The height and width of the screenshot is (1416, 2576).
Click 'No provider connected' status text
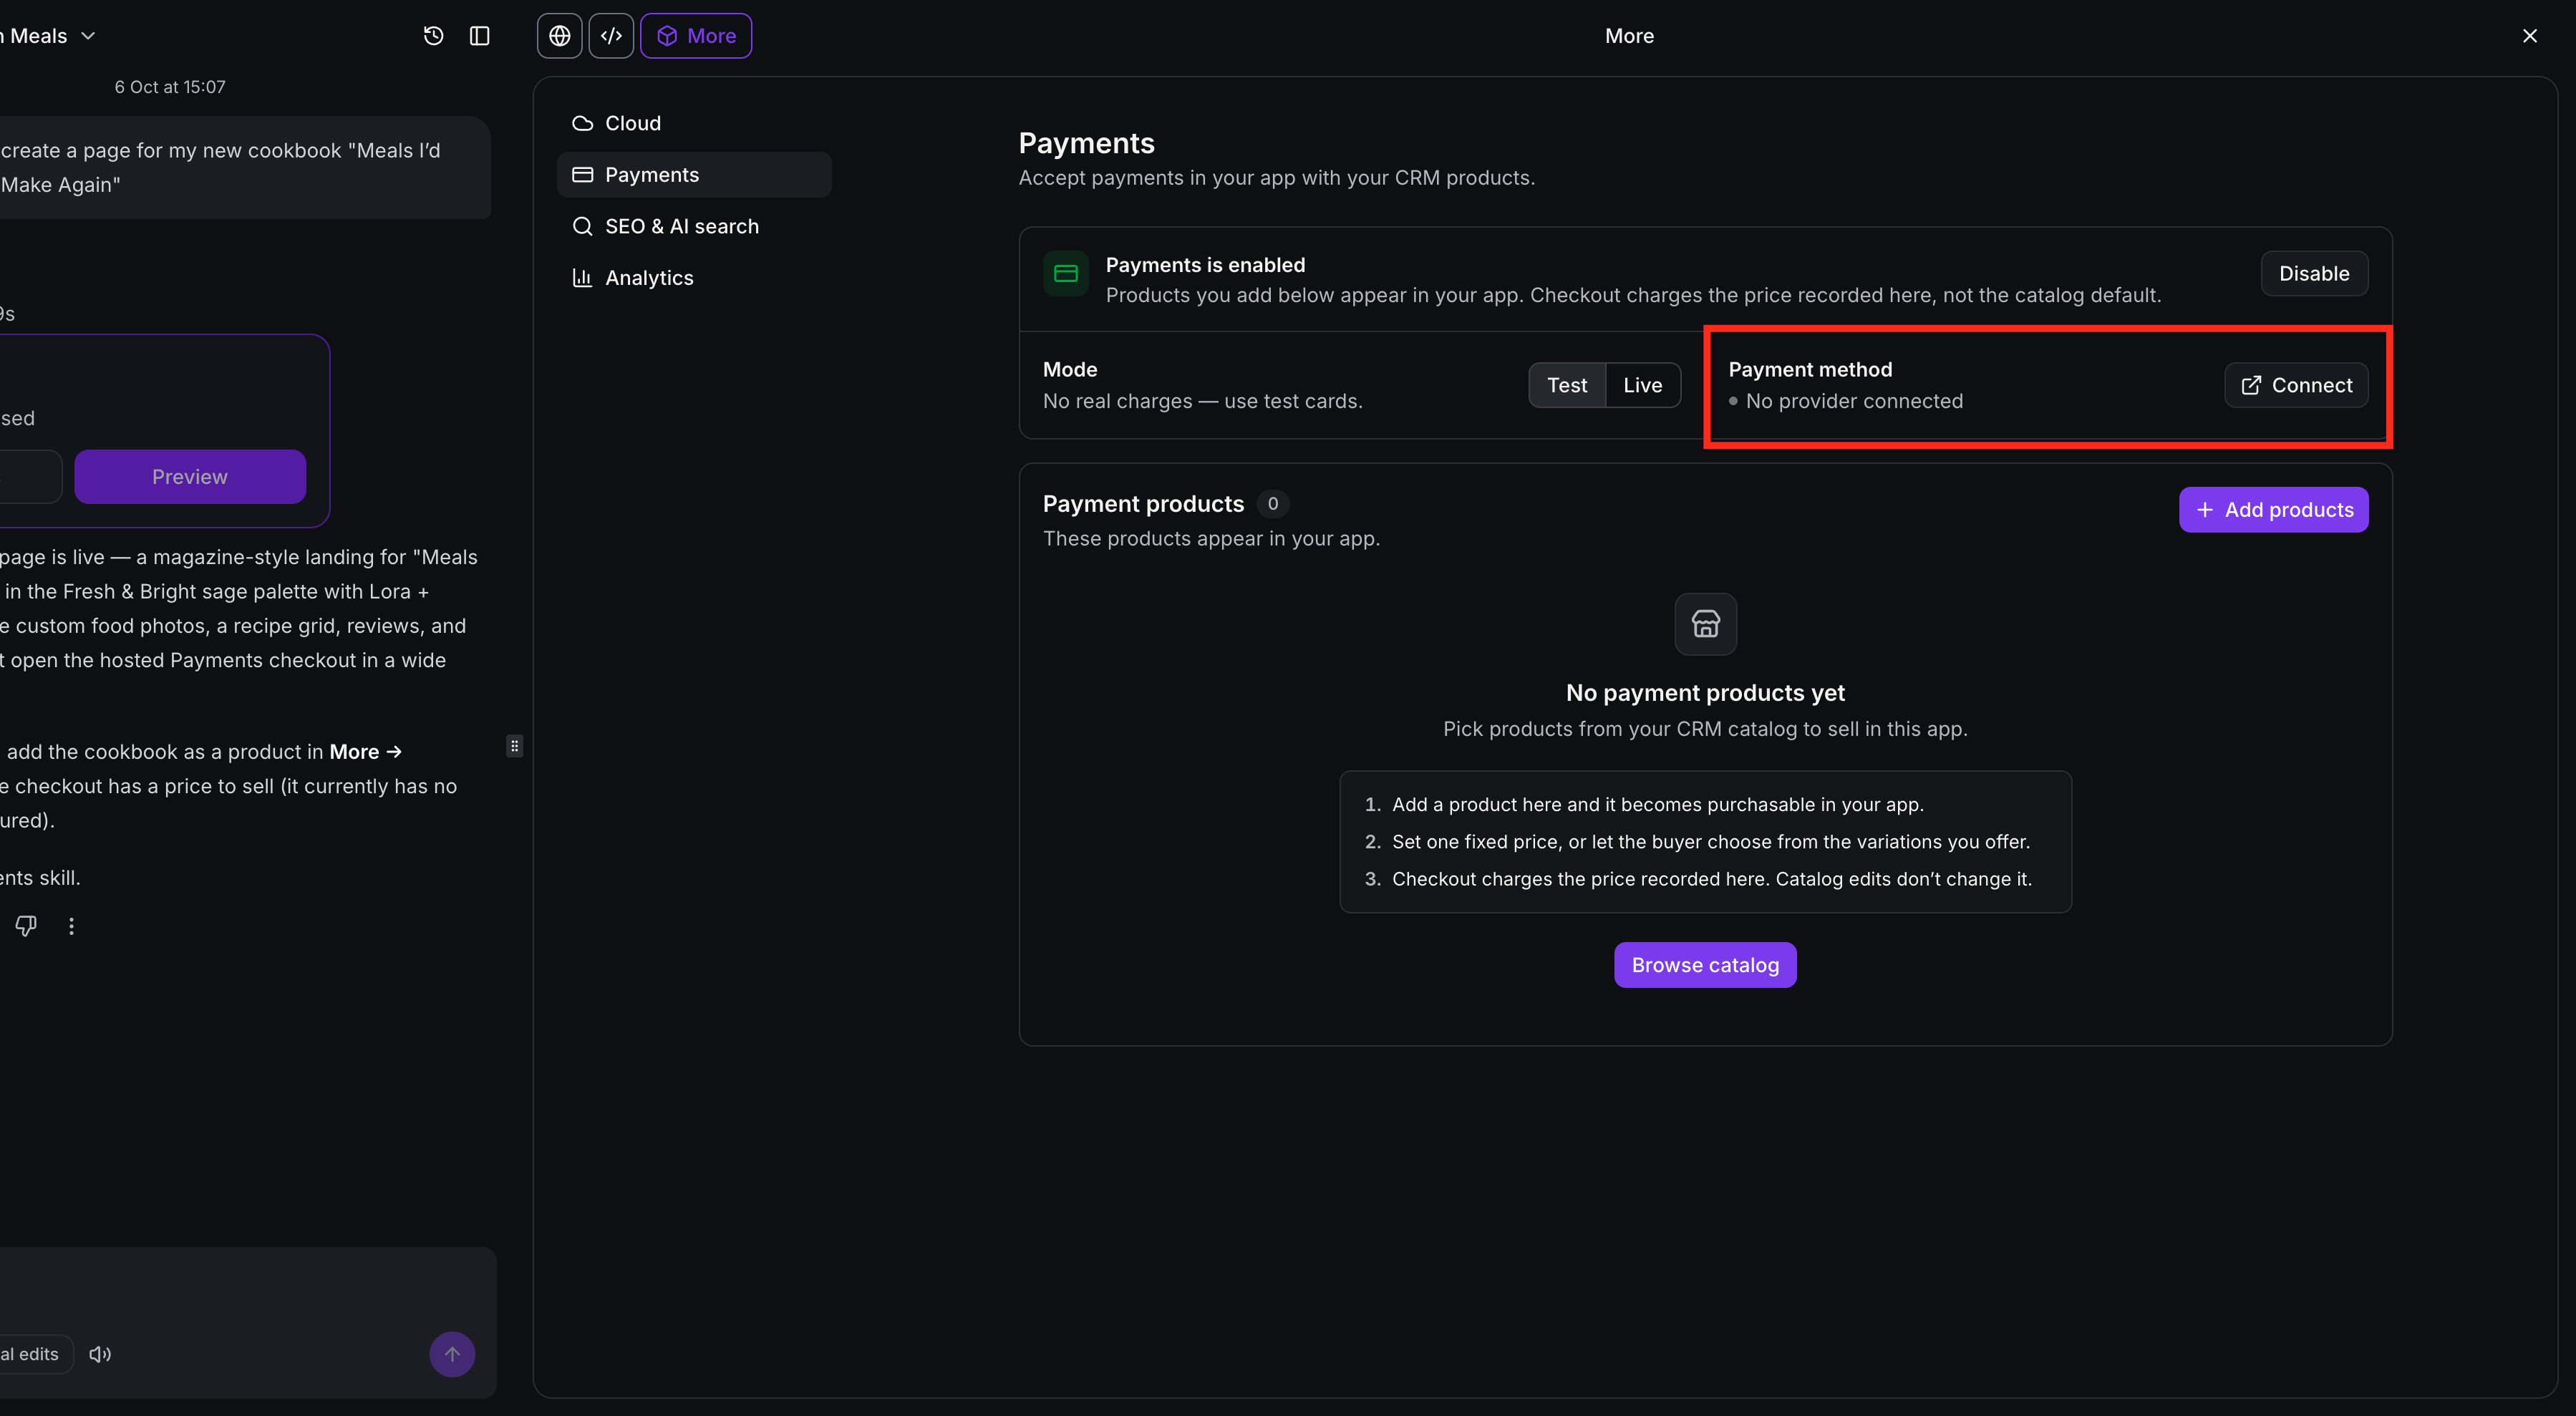tap(1854, 401)
